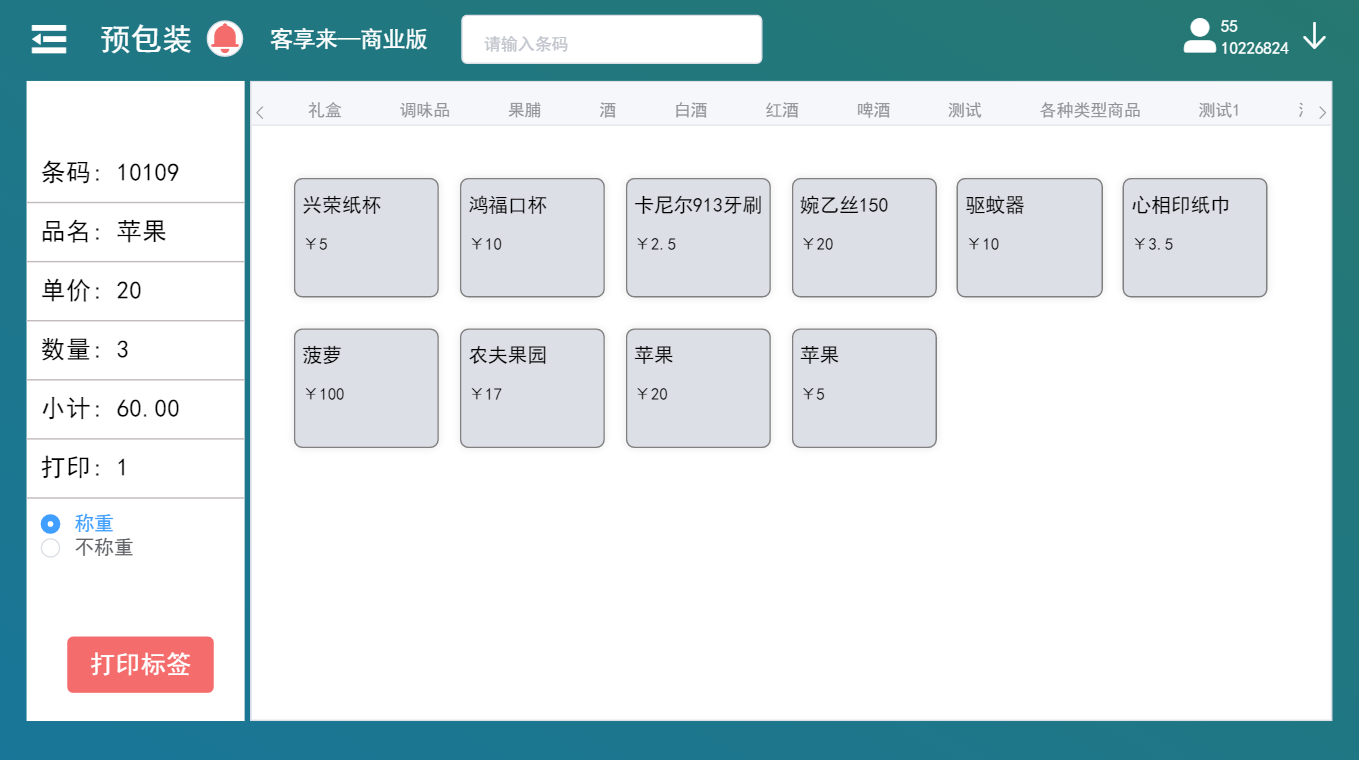The height and width of the screenshot is (760, 1359).
Task: Switch to the 礼盒 category tab
Action: pos(325,110)
